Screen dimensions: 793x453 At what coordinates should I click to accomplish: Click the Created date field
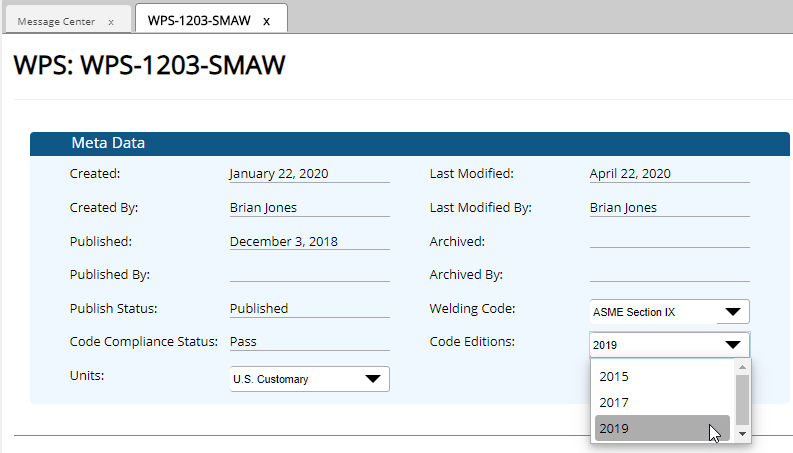pyautogui.click(x=309, y=174)
